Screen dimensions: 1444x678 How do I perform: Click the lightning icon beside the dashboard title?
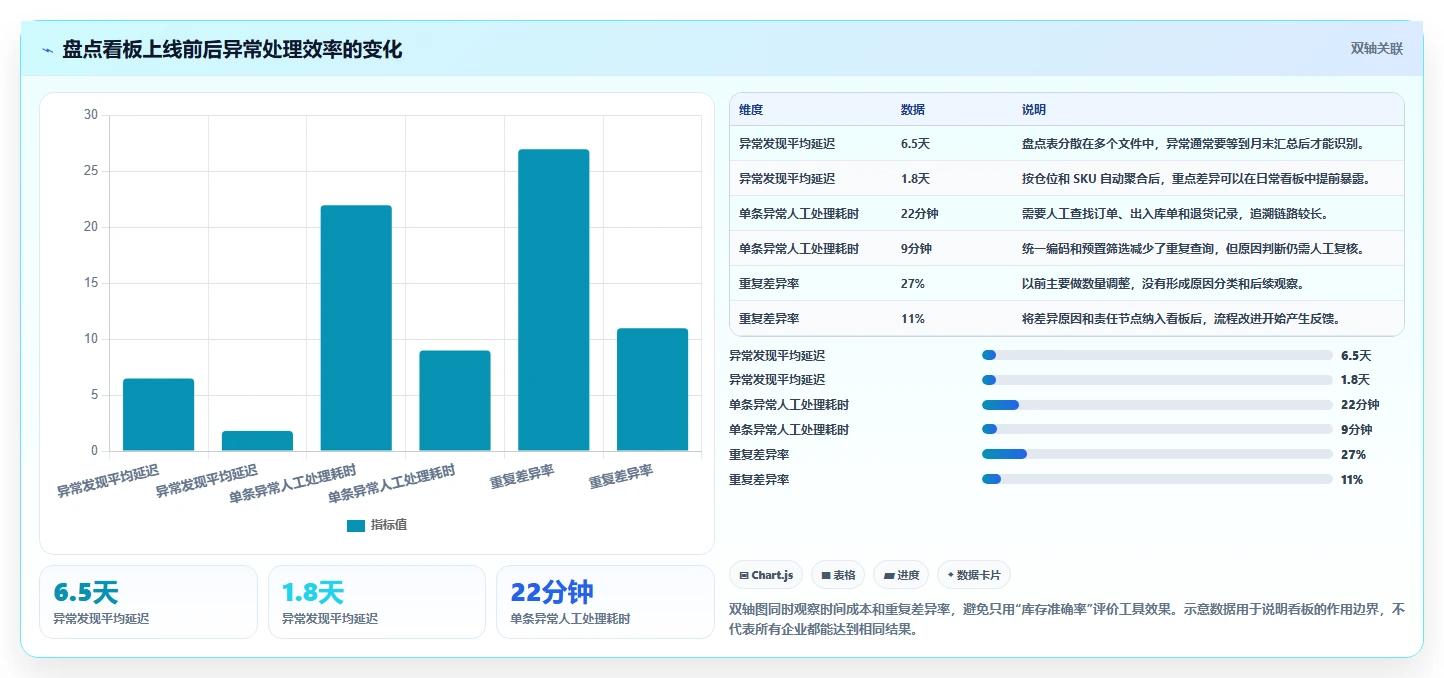click(47, 50)
